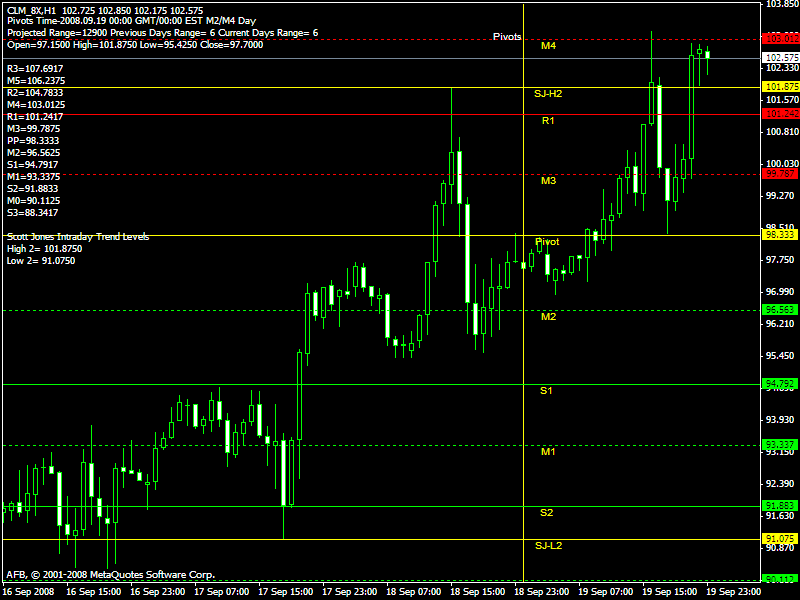Click the 101.875 yellow price tag
The image size is (800, 600).
780,87
